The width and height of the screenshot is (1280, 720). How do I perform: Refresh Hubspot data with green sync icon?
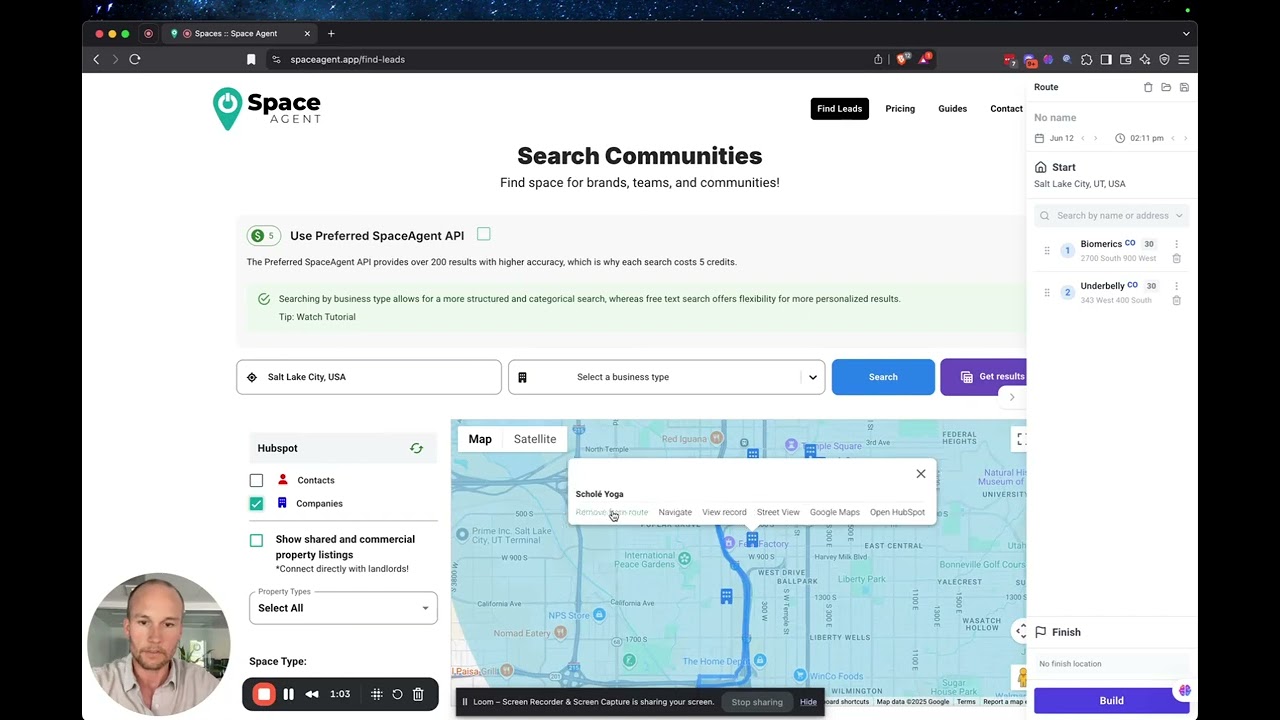point(416,448)
